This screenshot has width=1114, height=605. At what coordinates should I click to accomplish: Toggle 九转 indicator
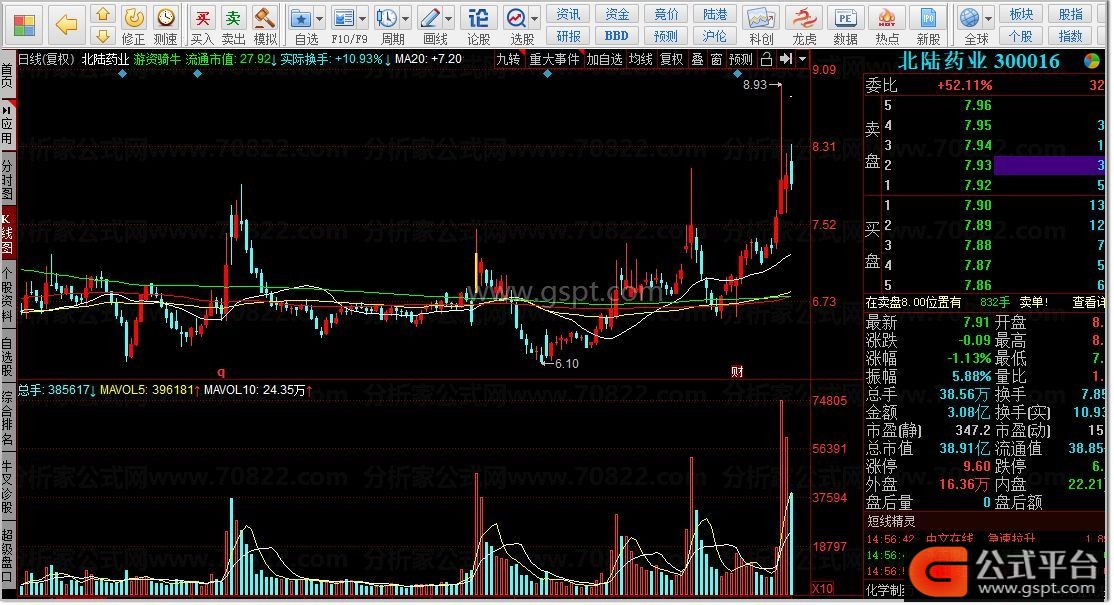tap(508, 60)
